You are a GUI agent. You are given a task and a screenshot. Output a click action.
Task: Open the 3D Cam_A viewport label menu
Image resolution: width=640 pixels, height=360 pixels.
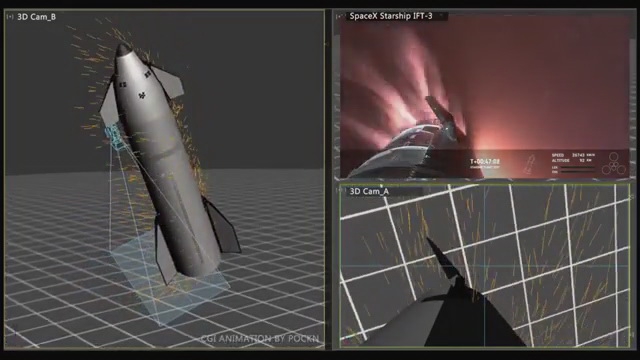369,191
